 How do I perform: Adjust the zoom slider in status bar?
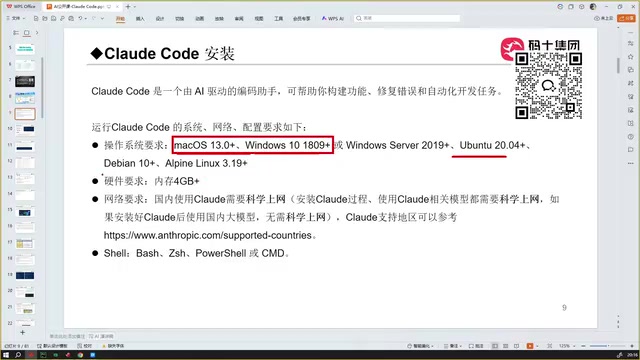pyautogui.click(x=607, y=346)
